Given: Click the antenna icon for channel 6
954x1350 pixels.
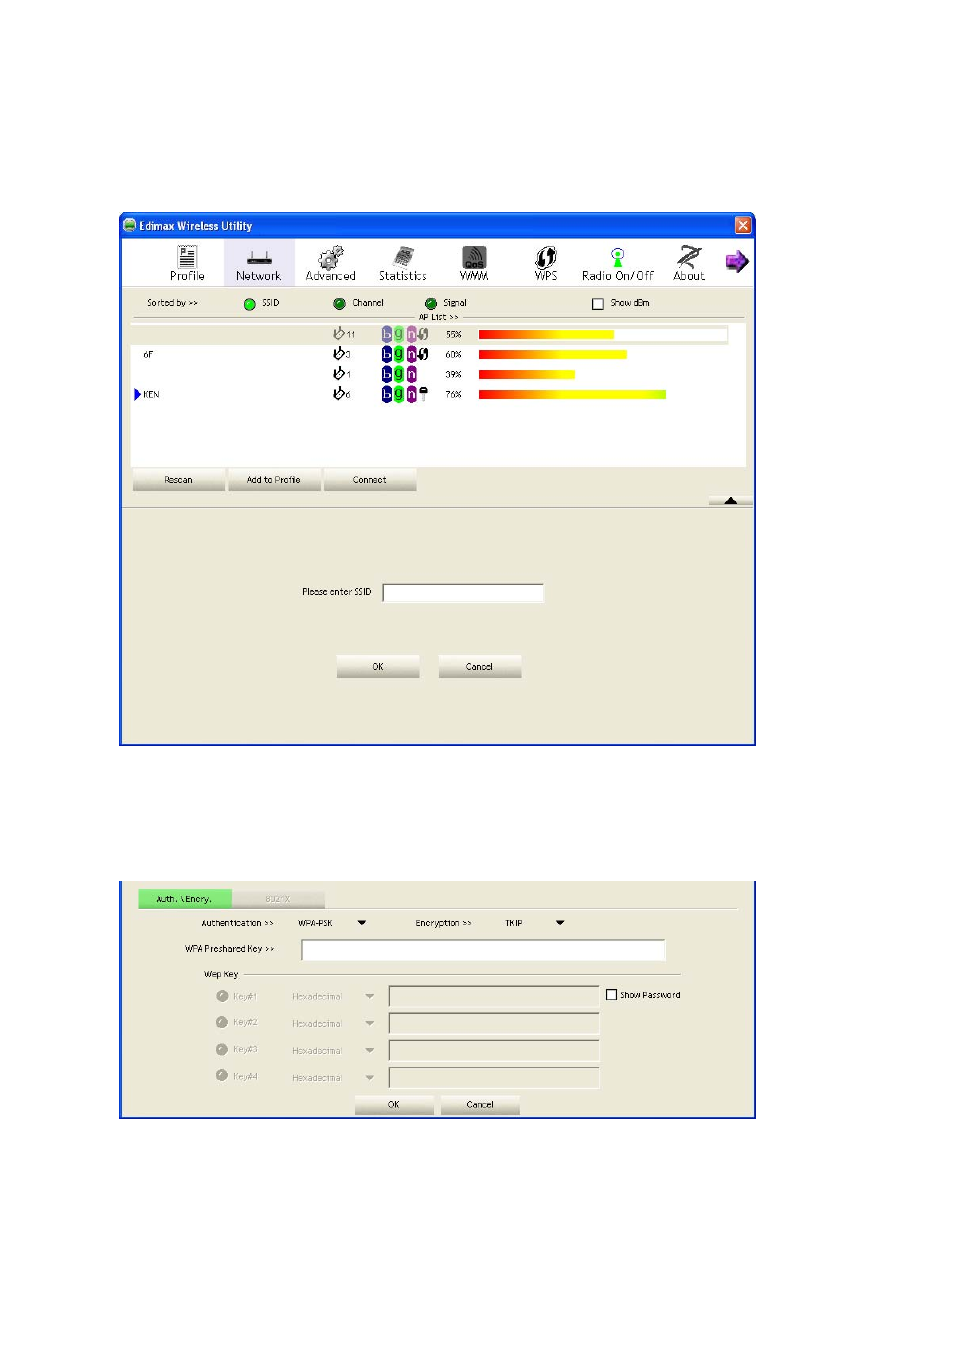Looking at the screenshot, I should [x=339, y=394].
